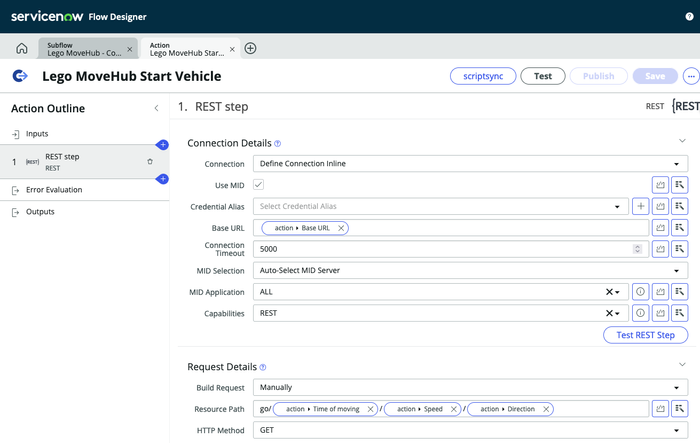Open data pill picker for Use MID

pyautogui.click(x=679, y=185)
